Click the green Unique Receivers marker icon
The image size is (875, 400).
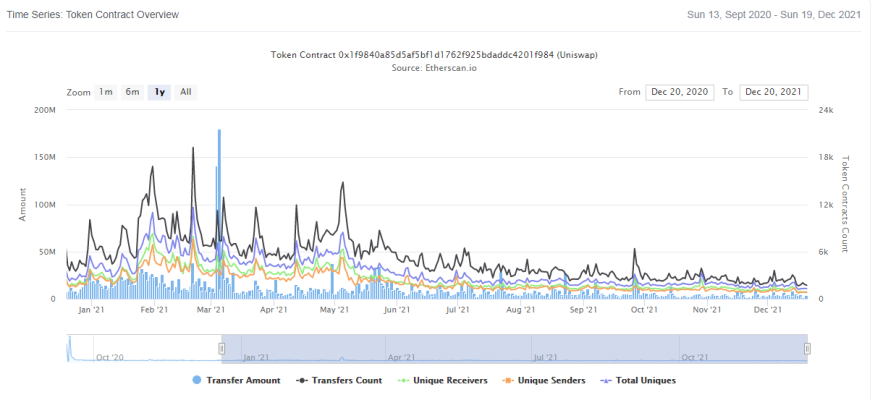(404, 380)
